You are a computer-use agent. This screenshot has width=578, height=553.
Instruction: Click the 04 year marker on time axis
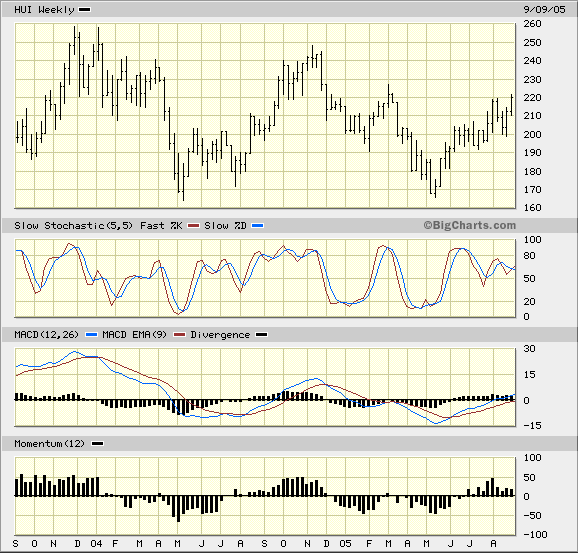[x=96, y=544]
